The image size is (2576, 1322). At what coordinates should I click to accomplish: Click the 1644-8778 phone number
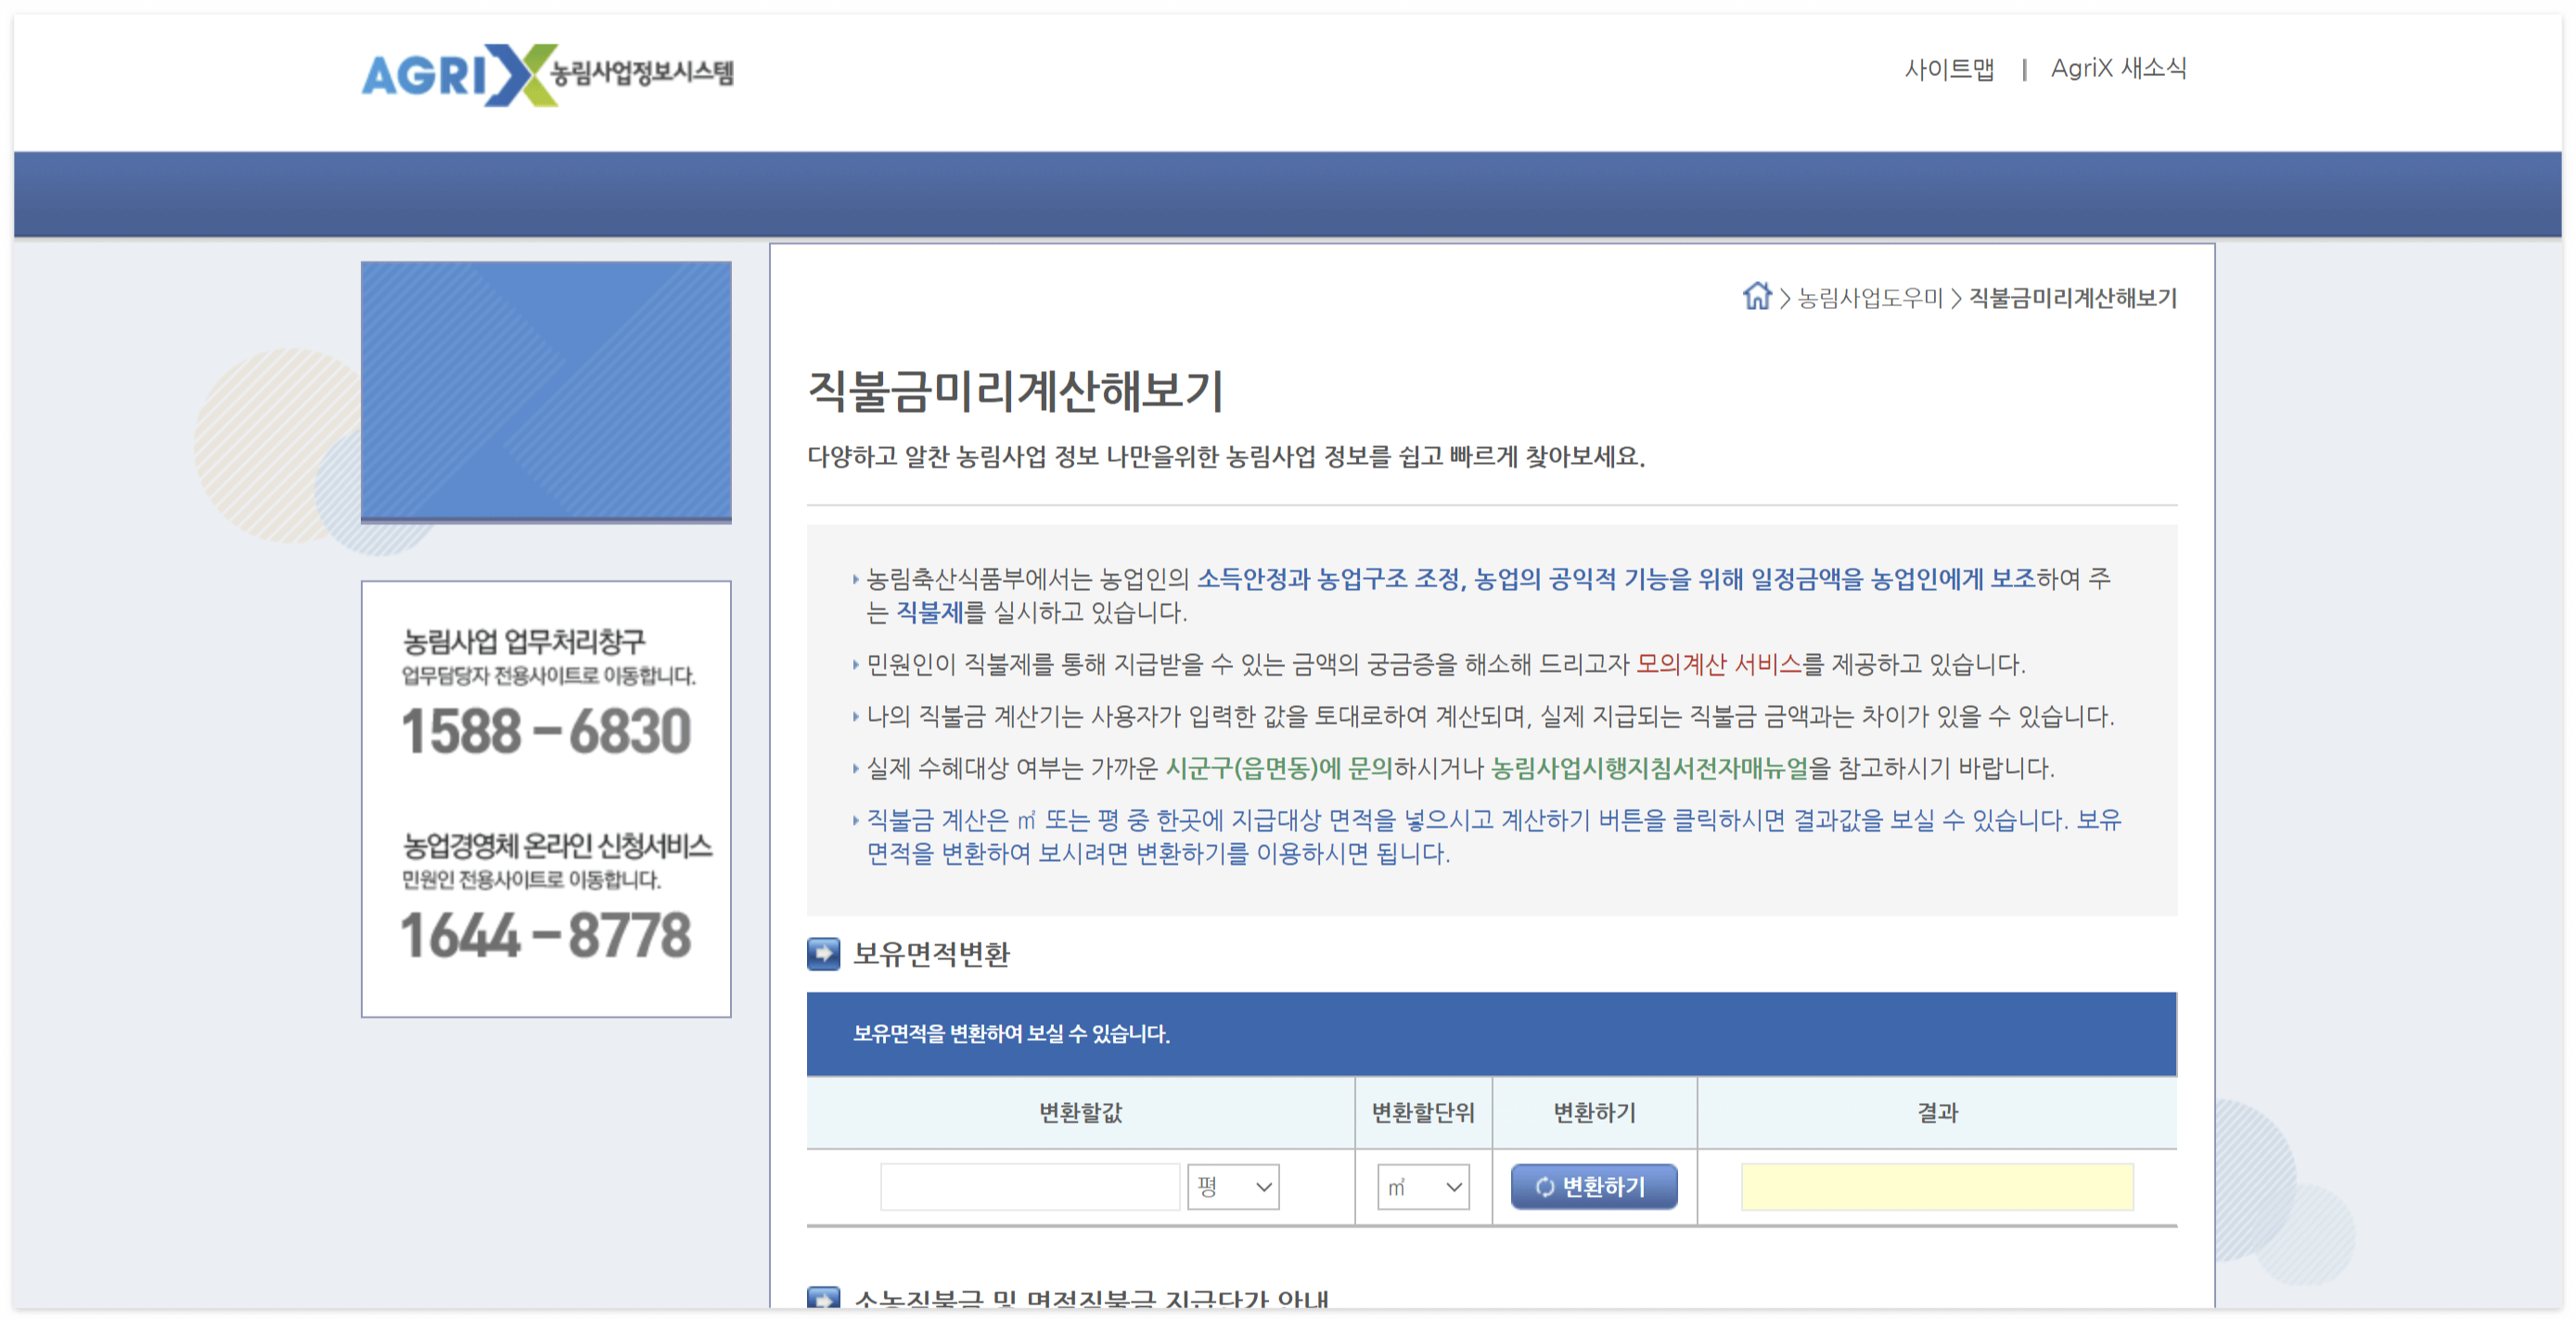click(x=546, y=935)
